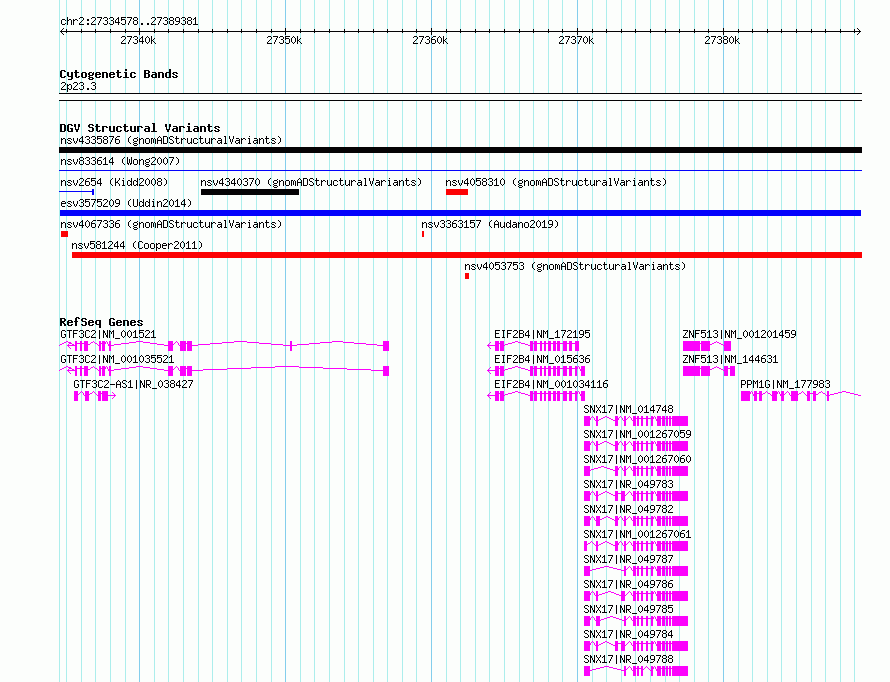Select the 2p23.3 band label
This screenshot has width=890, height=682.
click(78, 86)
